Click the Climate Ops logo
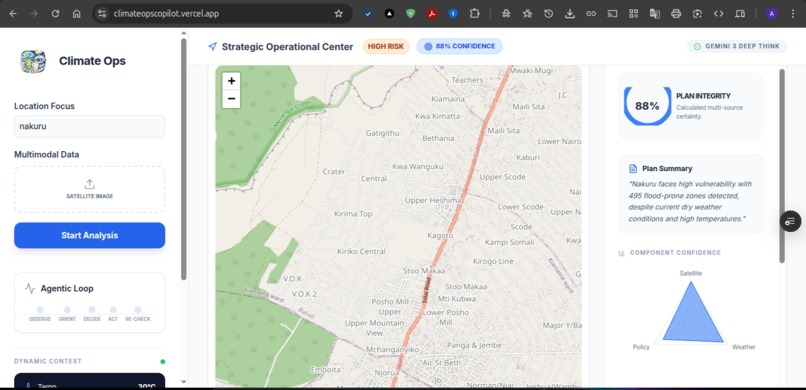The width and height of the screenshot is (806, 390). coord(33,61)
